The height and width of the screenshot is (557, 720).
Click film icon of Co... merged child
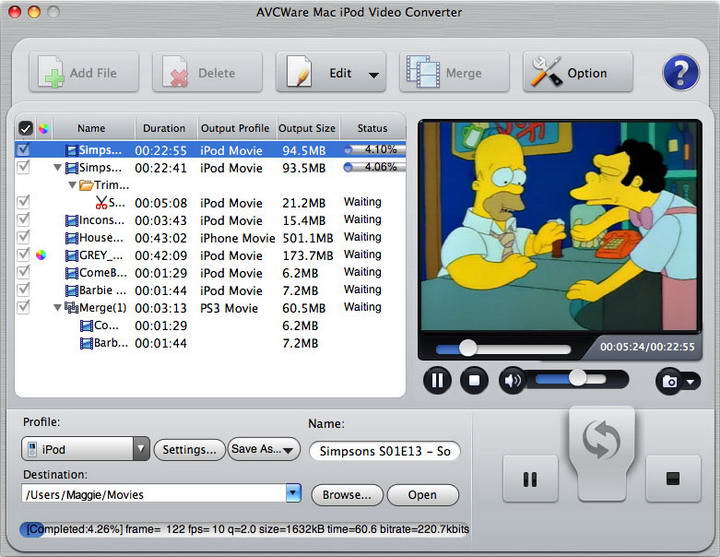(86, 326)
